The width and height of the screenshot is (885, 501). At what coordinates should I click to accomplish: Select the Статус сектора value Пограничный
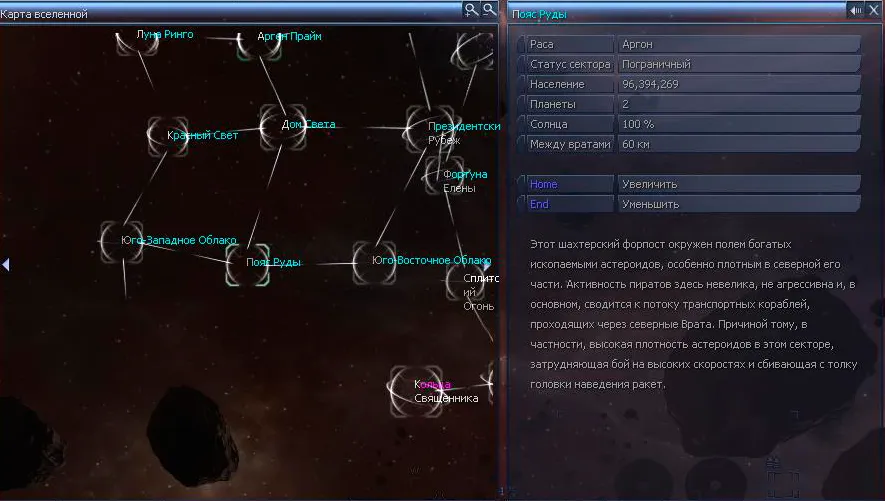[x=656, y=64]
